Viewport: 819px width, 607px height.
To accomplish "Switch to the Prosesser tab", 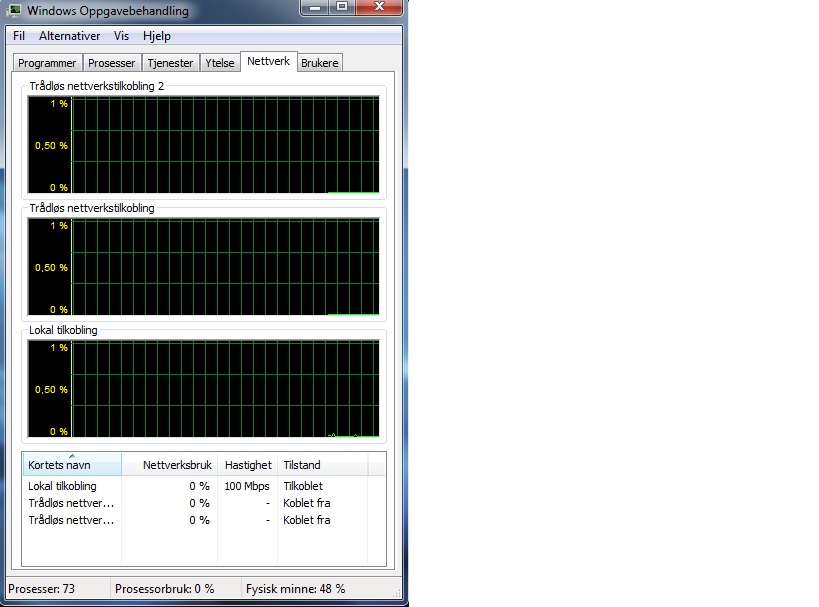I will pos(111,63).
